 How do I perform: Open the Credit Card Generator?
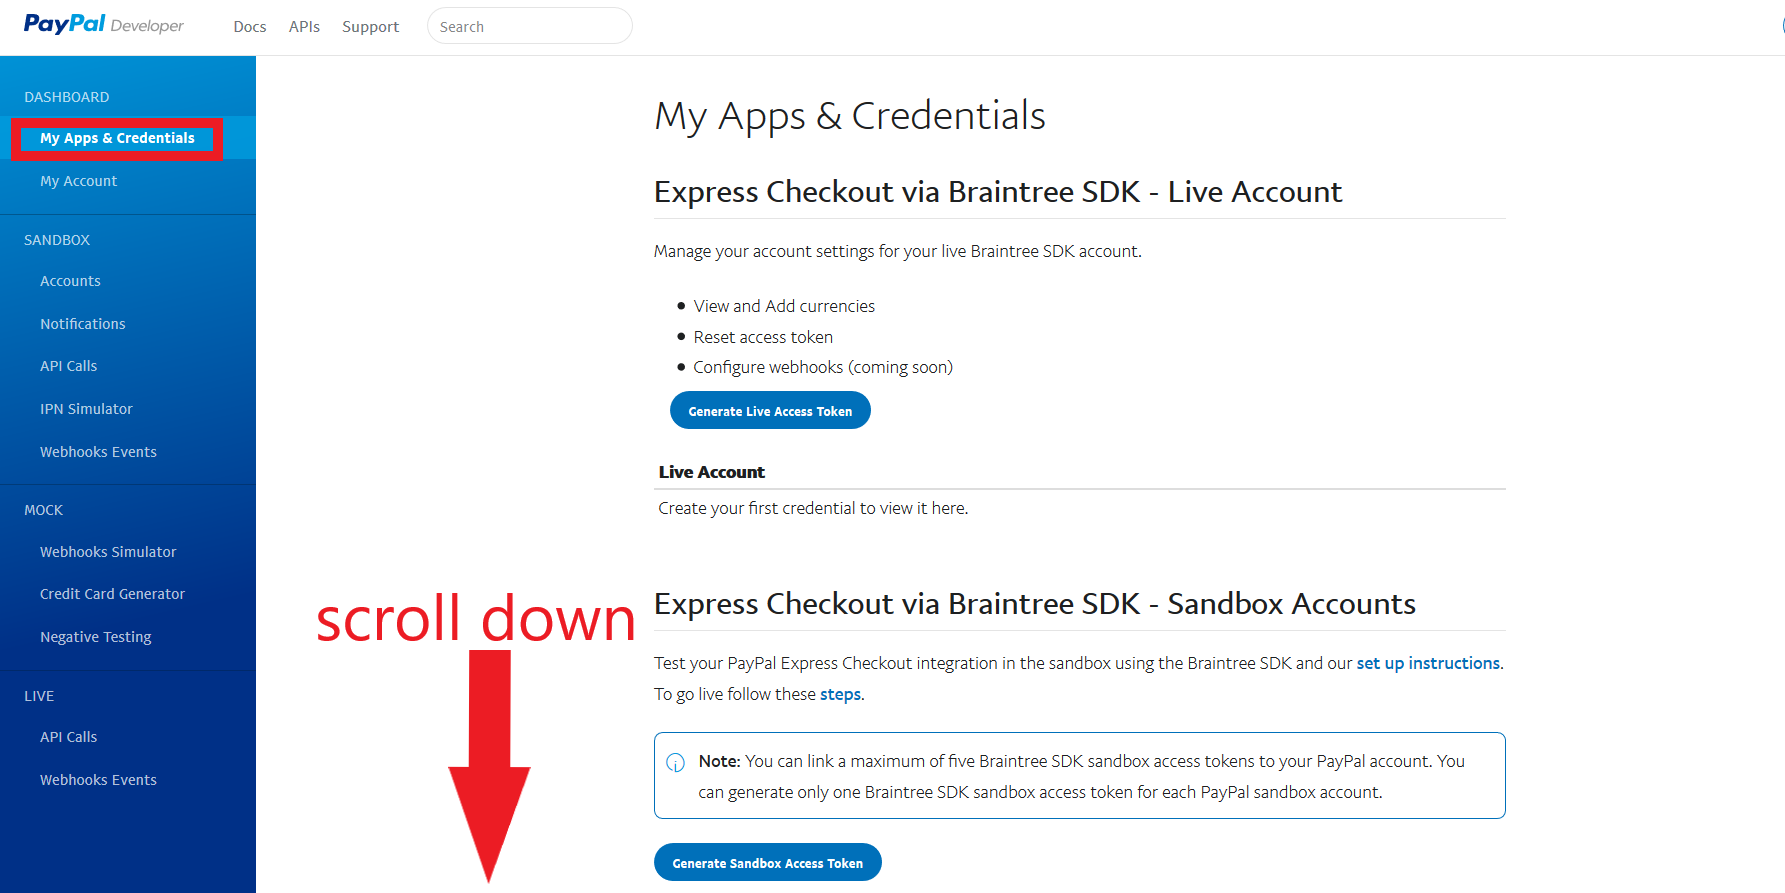point(112,594)
